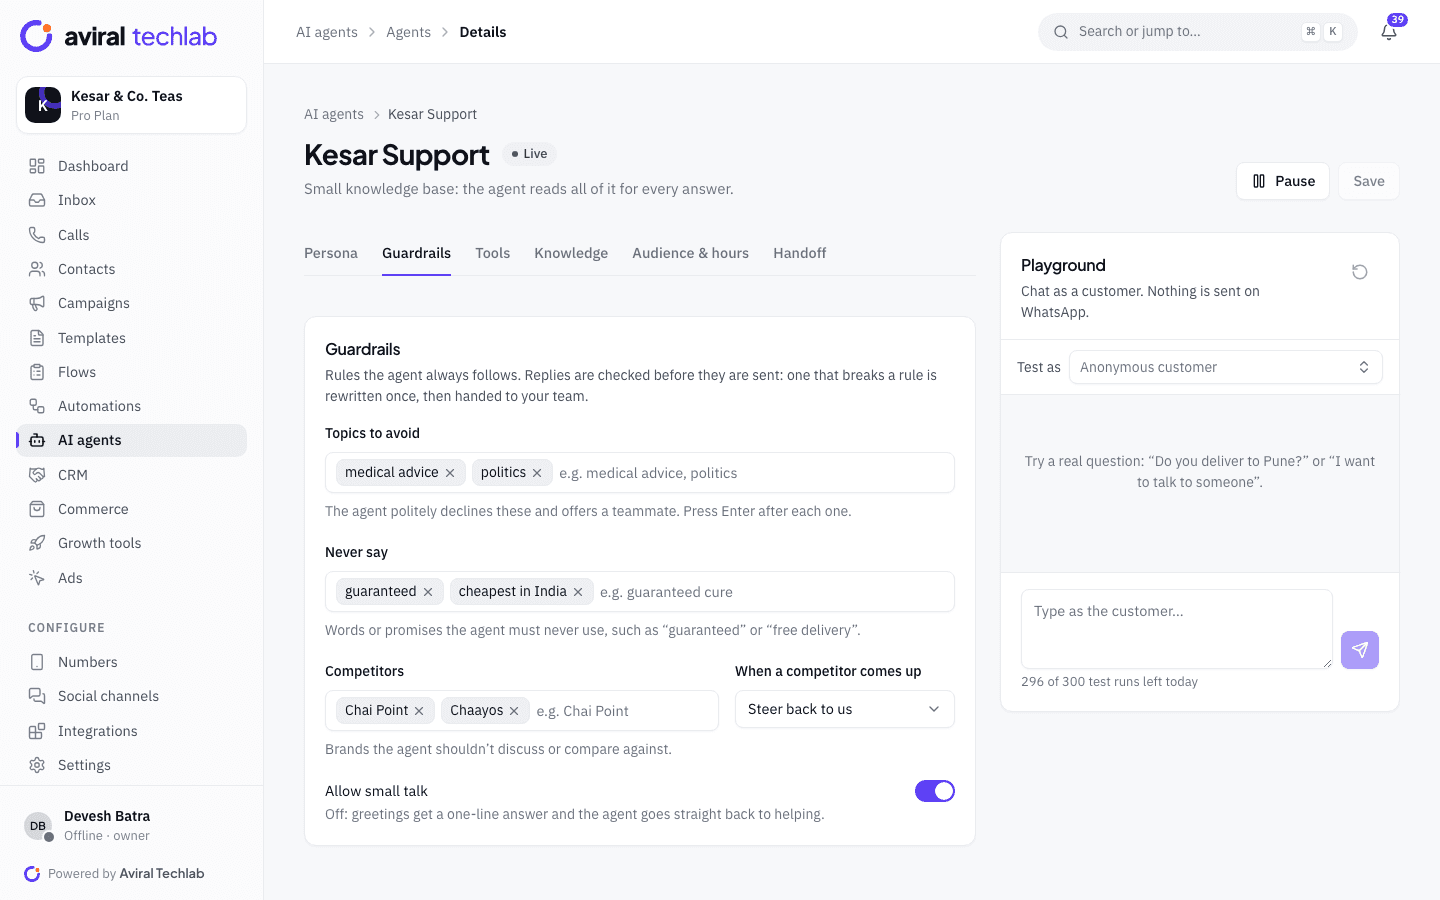Switch to the Knowledge tab

(x=571, y=253)
